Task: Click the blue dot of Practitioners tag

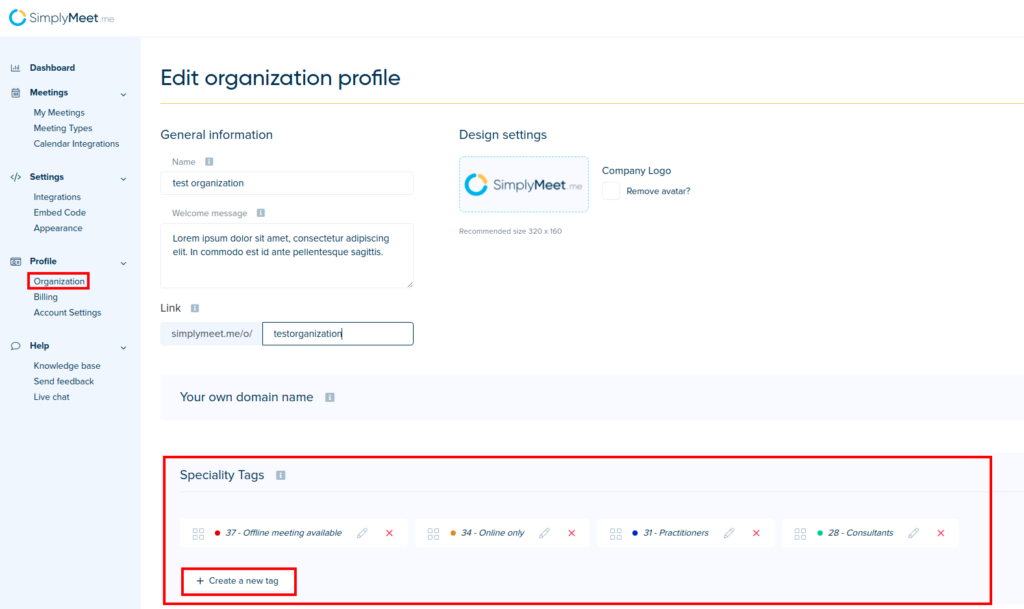Action: (x=635, y=533)
